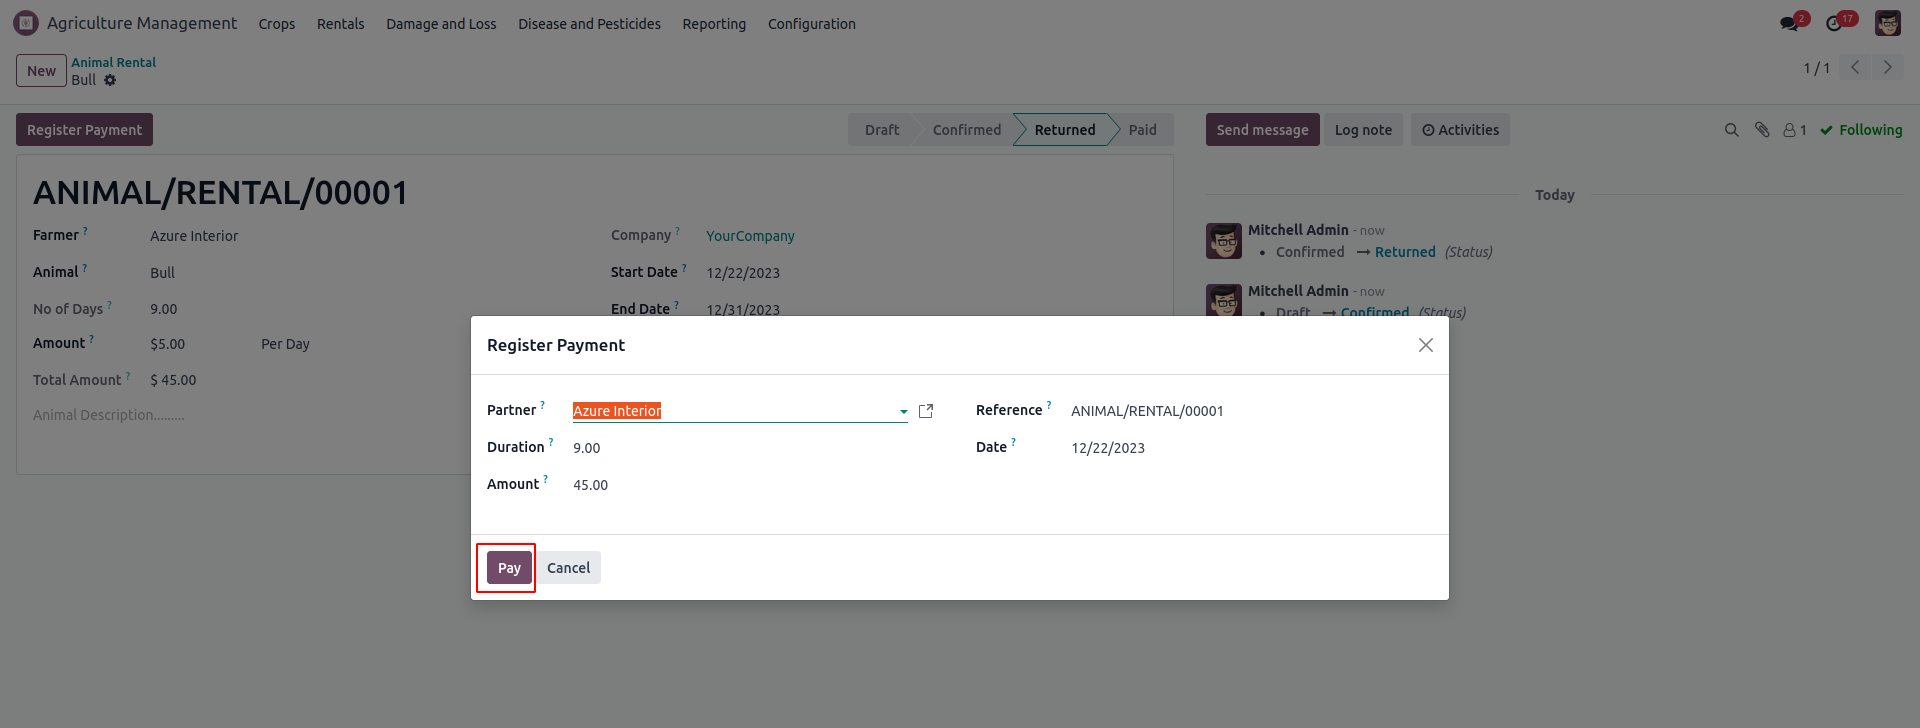Go to next record arrow
This screenshot has height=728, width=1920.
[1887, 67]
